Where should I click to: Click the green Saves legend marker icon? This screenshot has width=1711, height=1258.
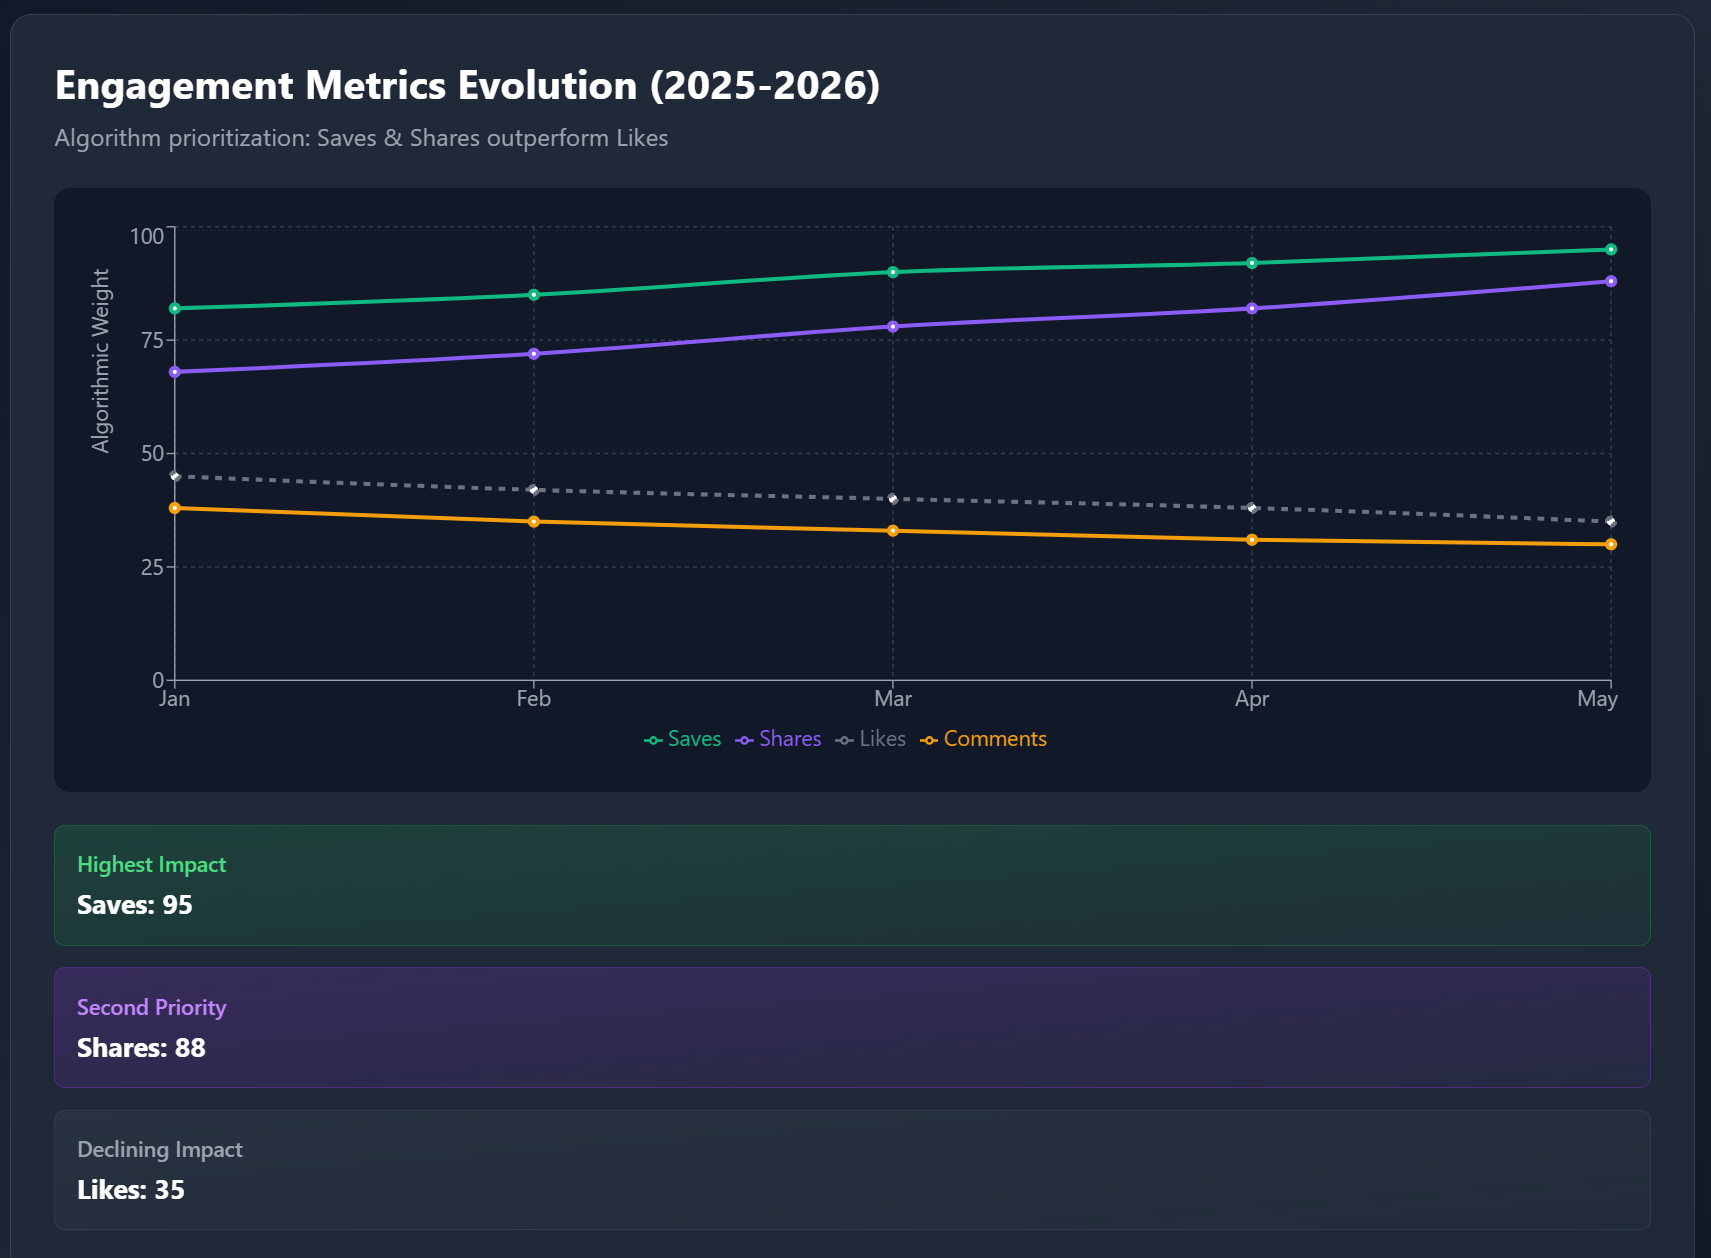click(x=653, y=740)
